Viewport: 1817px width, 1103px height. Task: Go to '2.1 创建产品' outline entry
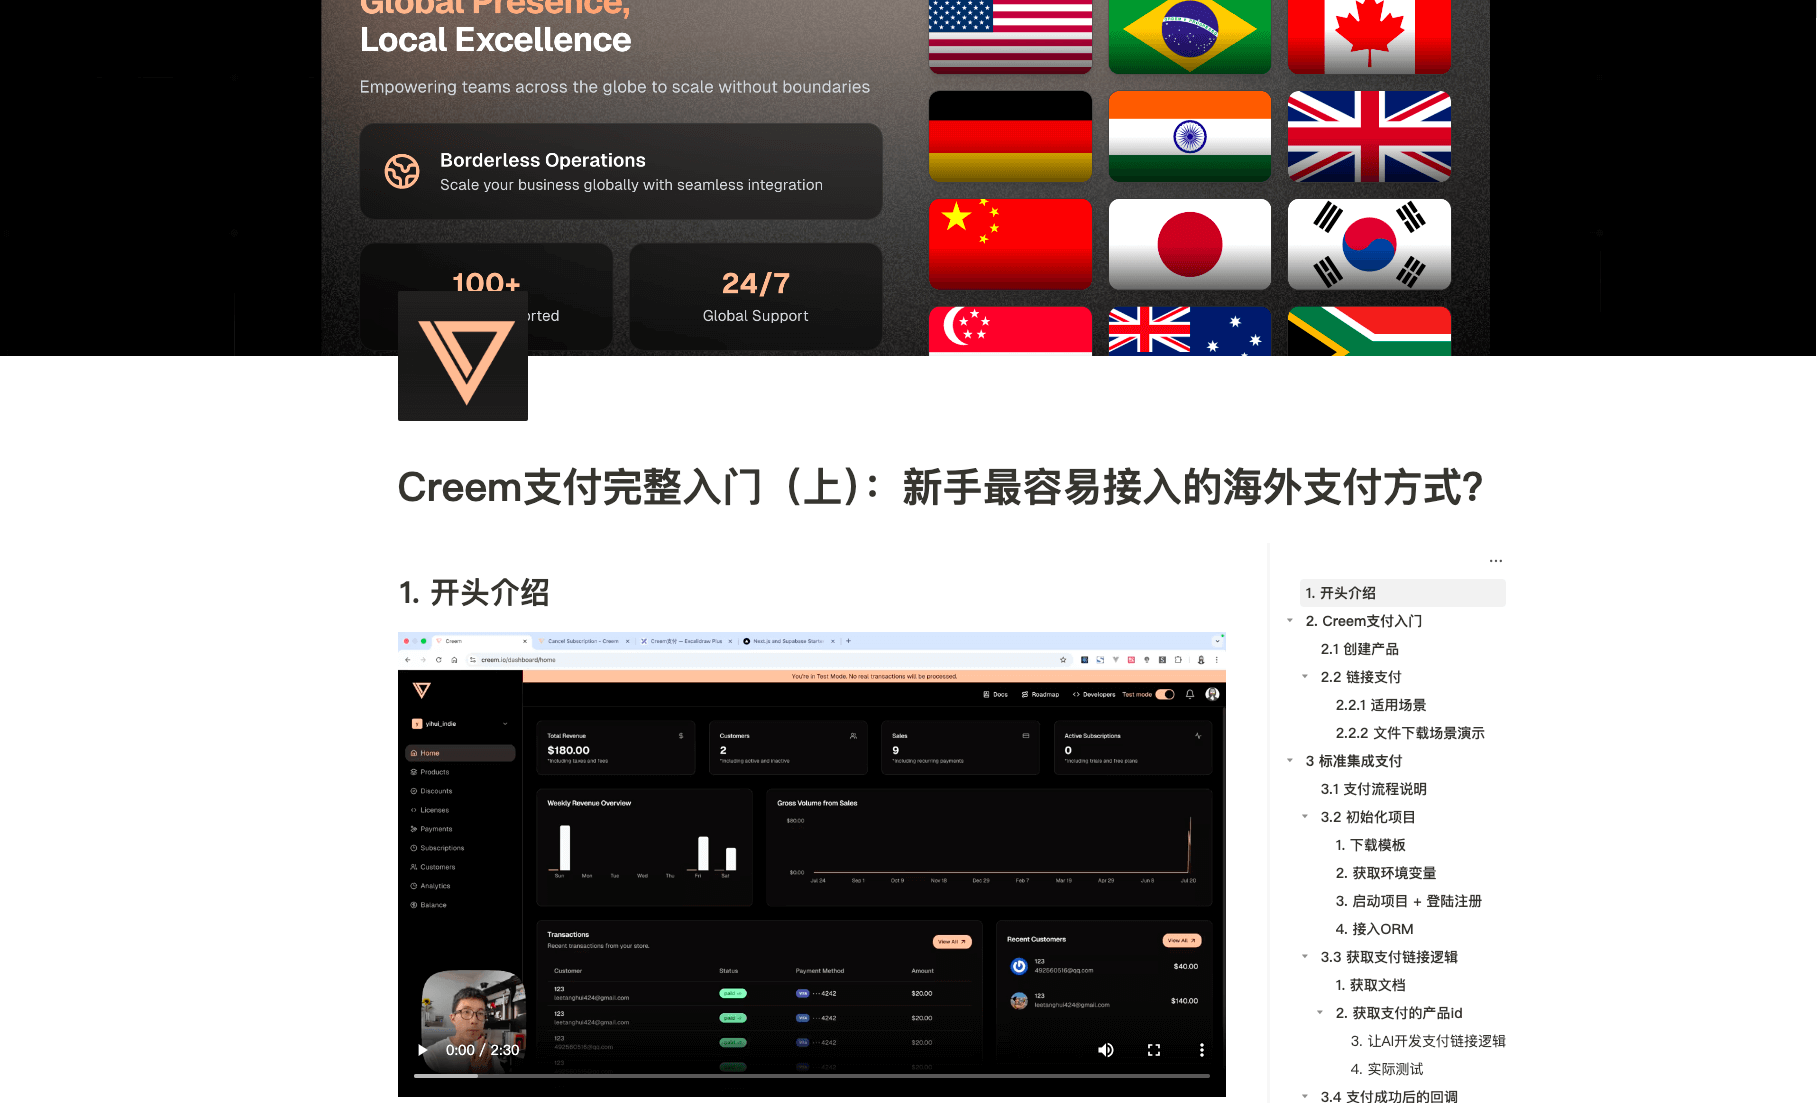point(1360,649)
